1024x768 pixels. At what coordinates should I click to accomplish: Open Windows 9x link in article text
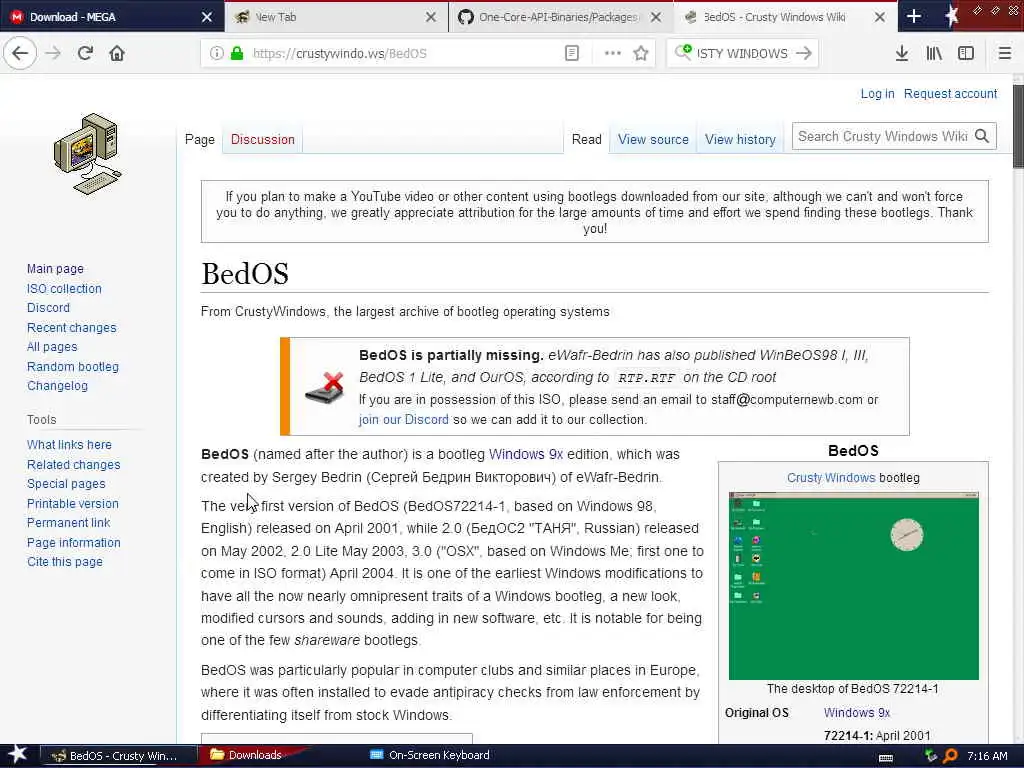526,454
